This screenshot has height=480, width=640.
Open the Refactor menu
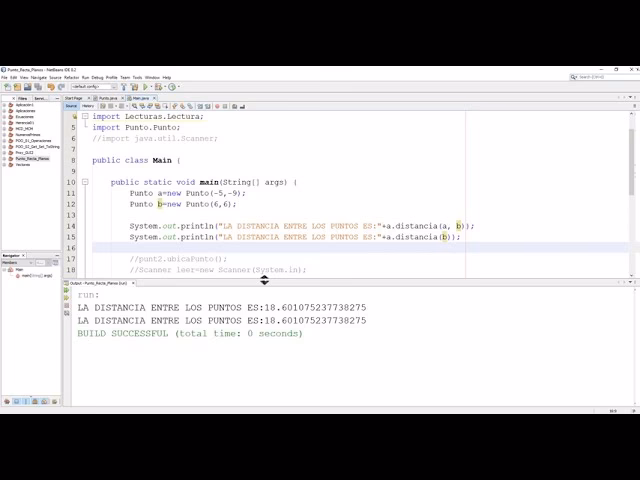71,77
